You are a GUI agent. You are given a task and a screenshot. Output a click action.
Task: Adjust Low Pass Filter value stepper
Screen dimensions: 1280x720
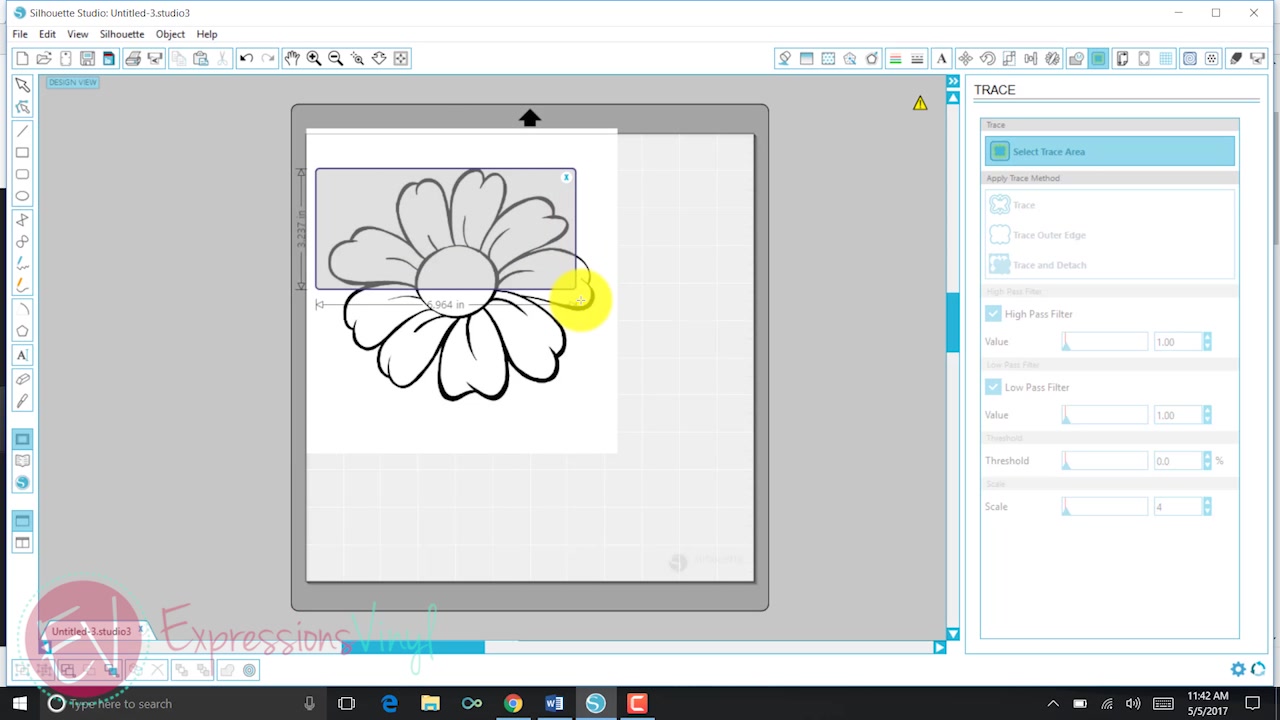1207,415
